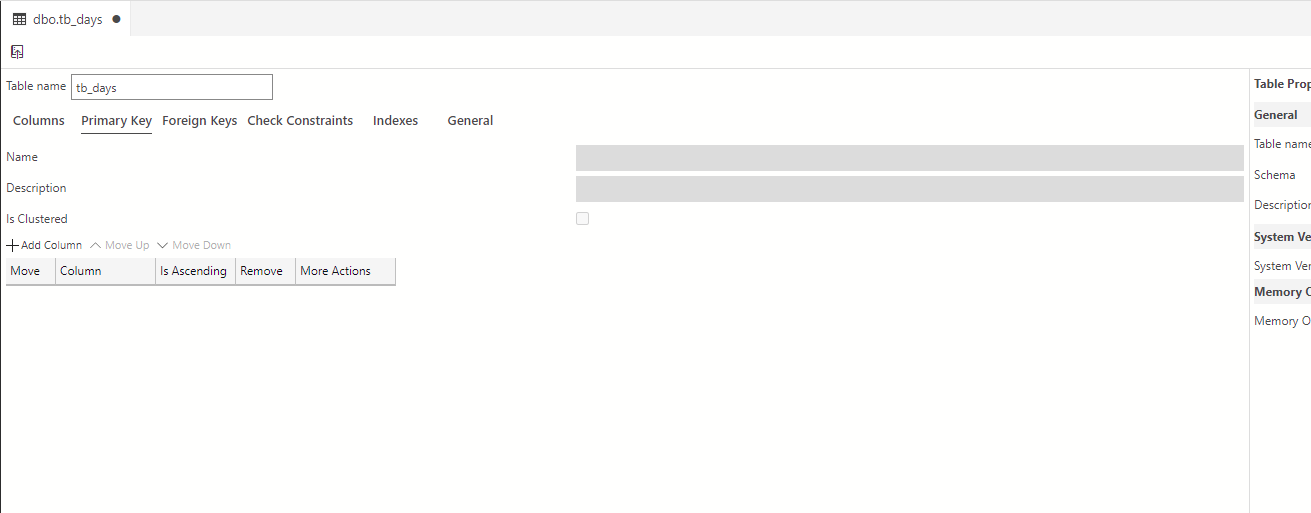Click the Schema label in properties pane
Viewport: 1311px width, 513px height.
[x=1274, y=174]
